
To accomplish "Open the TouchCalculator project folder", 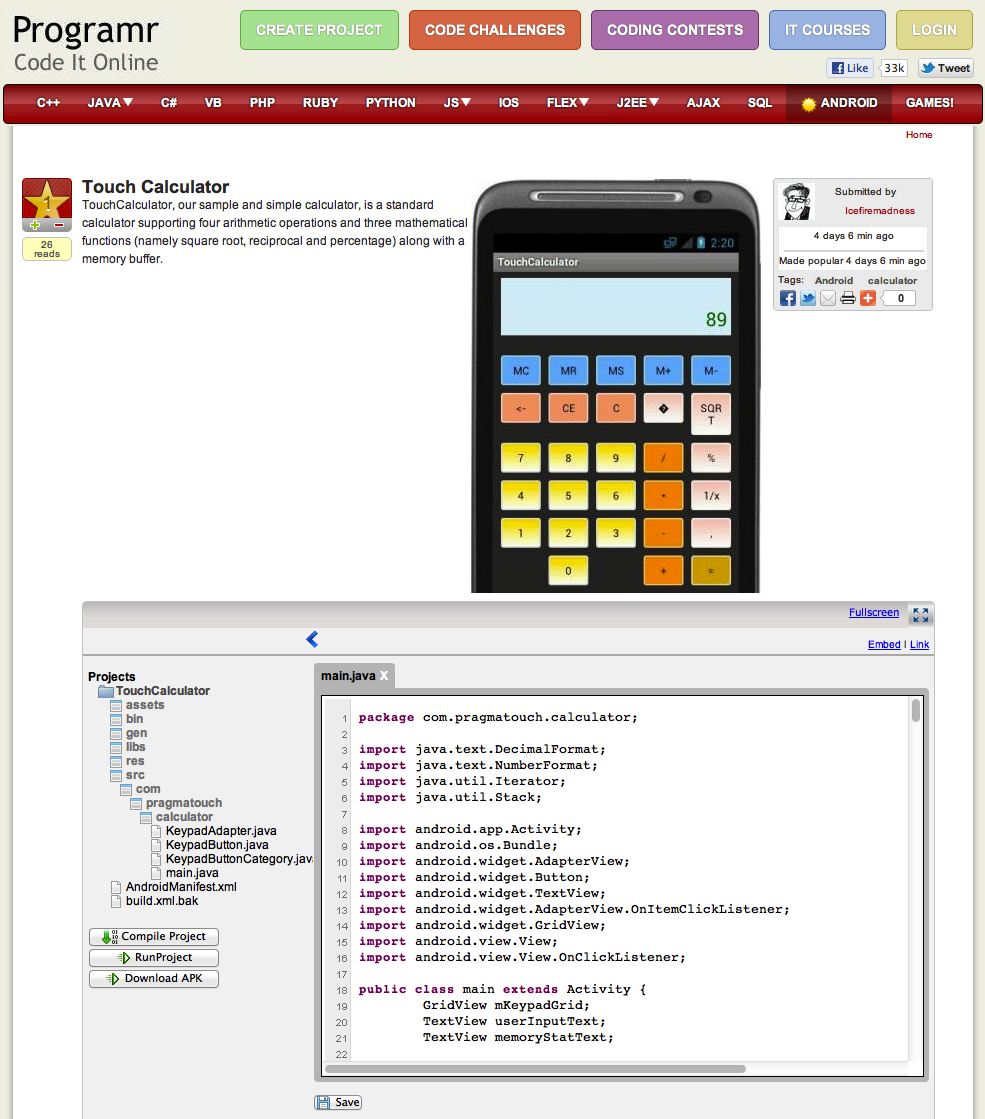I will 154,691.
